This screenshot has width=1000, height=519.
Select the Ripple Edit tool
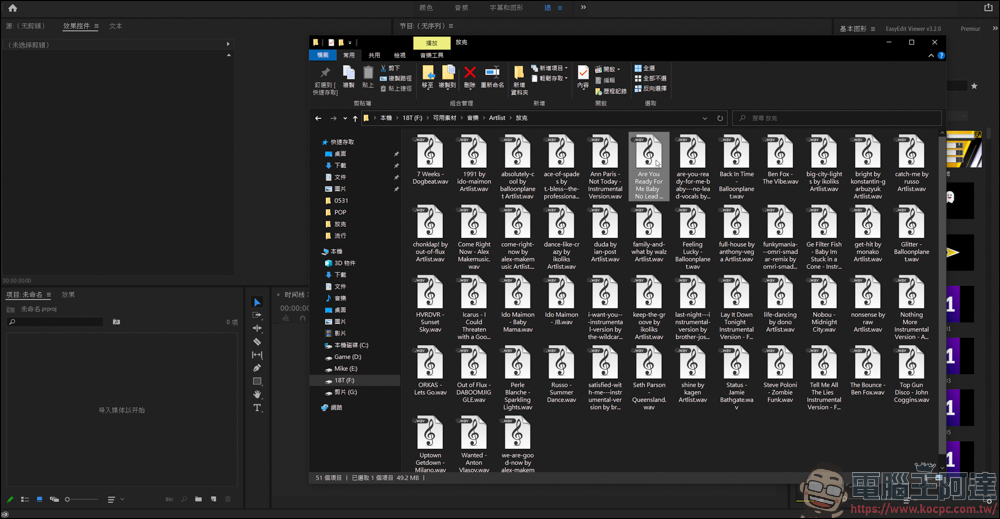coord(257,328)
